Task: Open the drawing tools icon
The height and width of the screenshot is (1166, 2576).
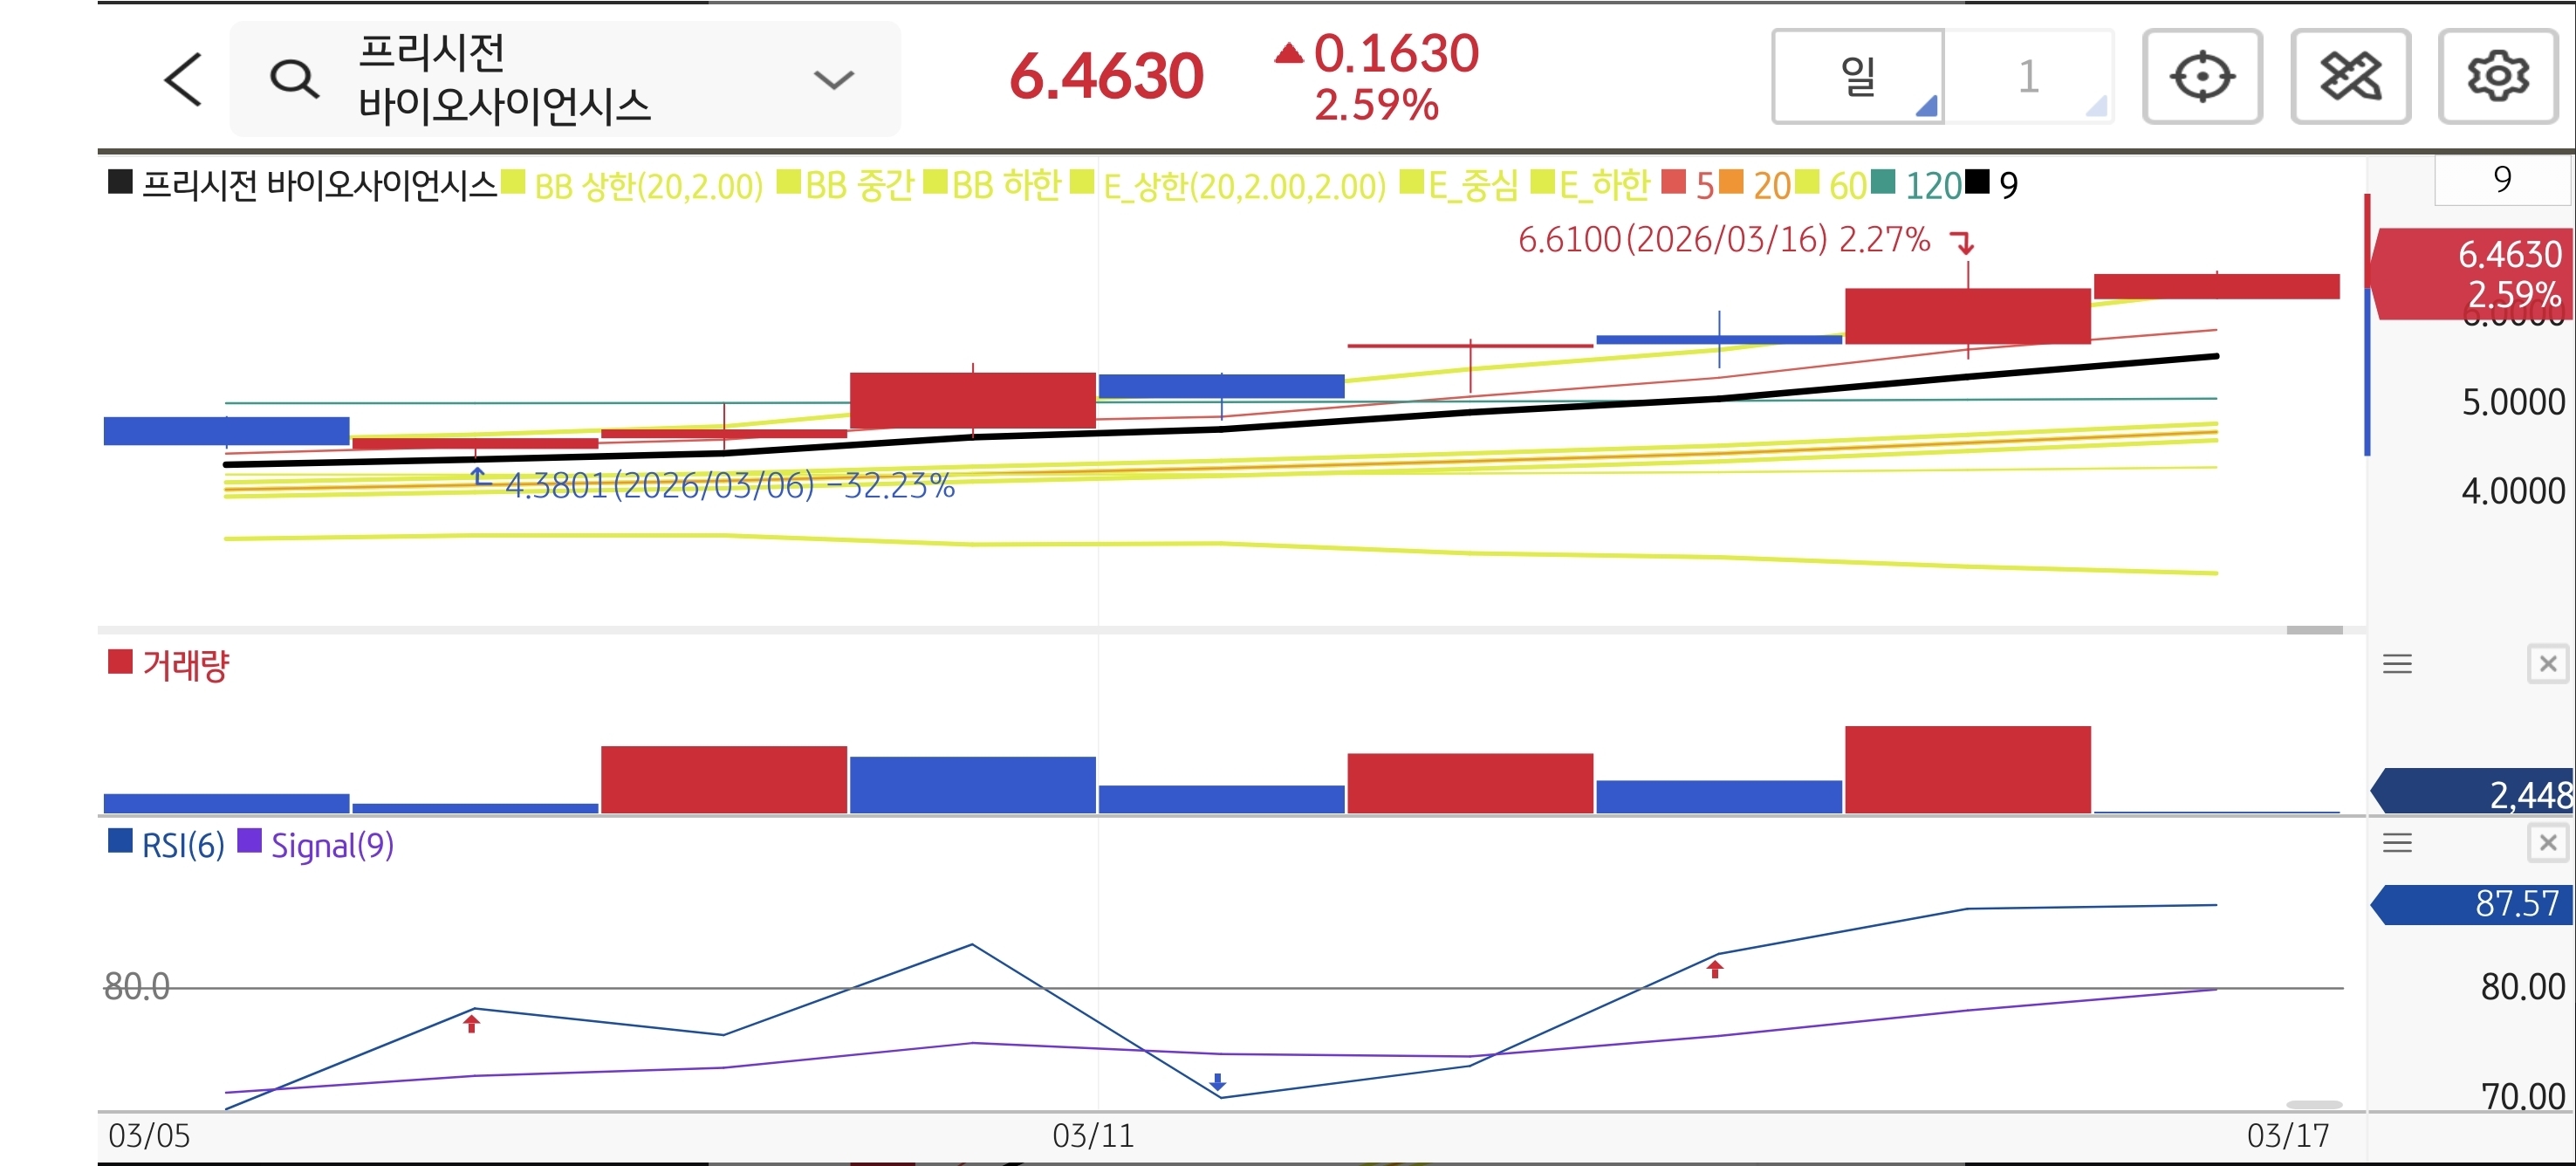Action: 2349,77
